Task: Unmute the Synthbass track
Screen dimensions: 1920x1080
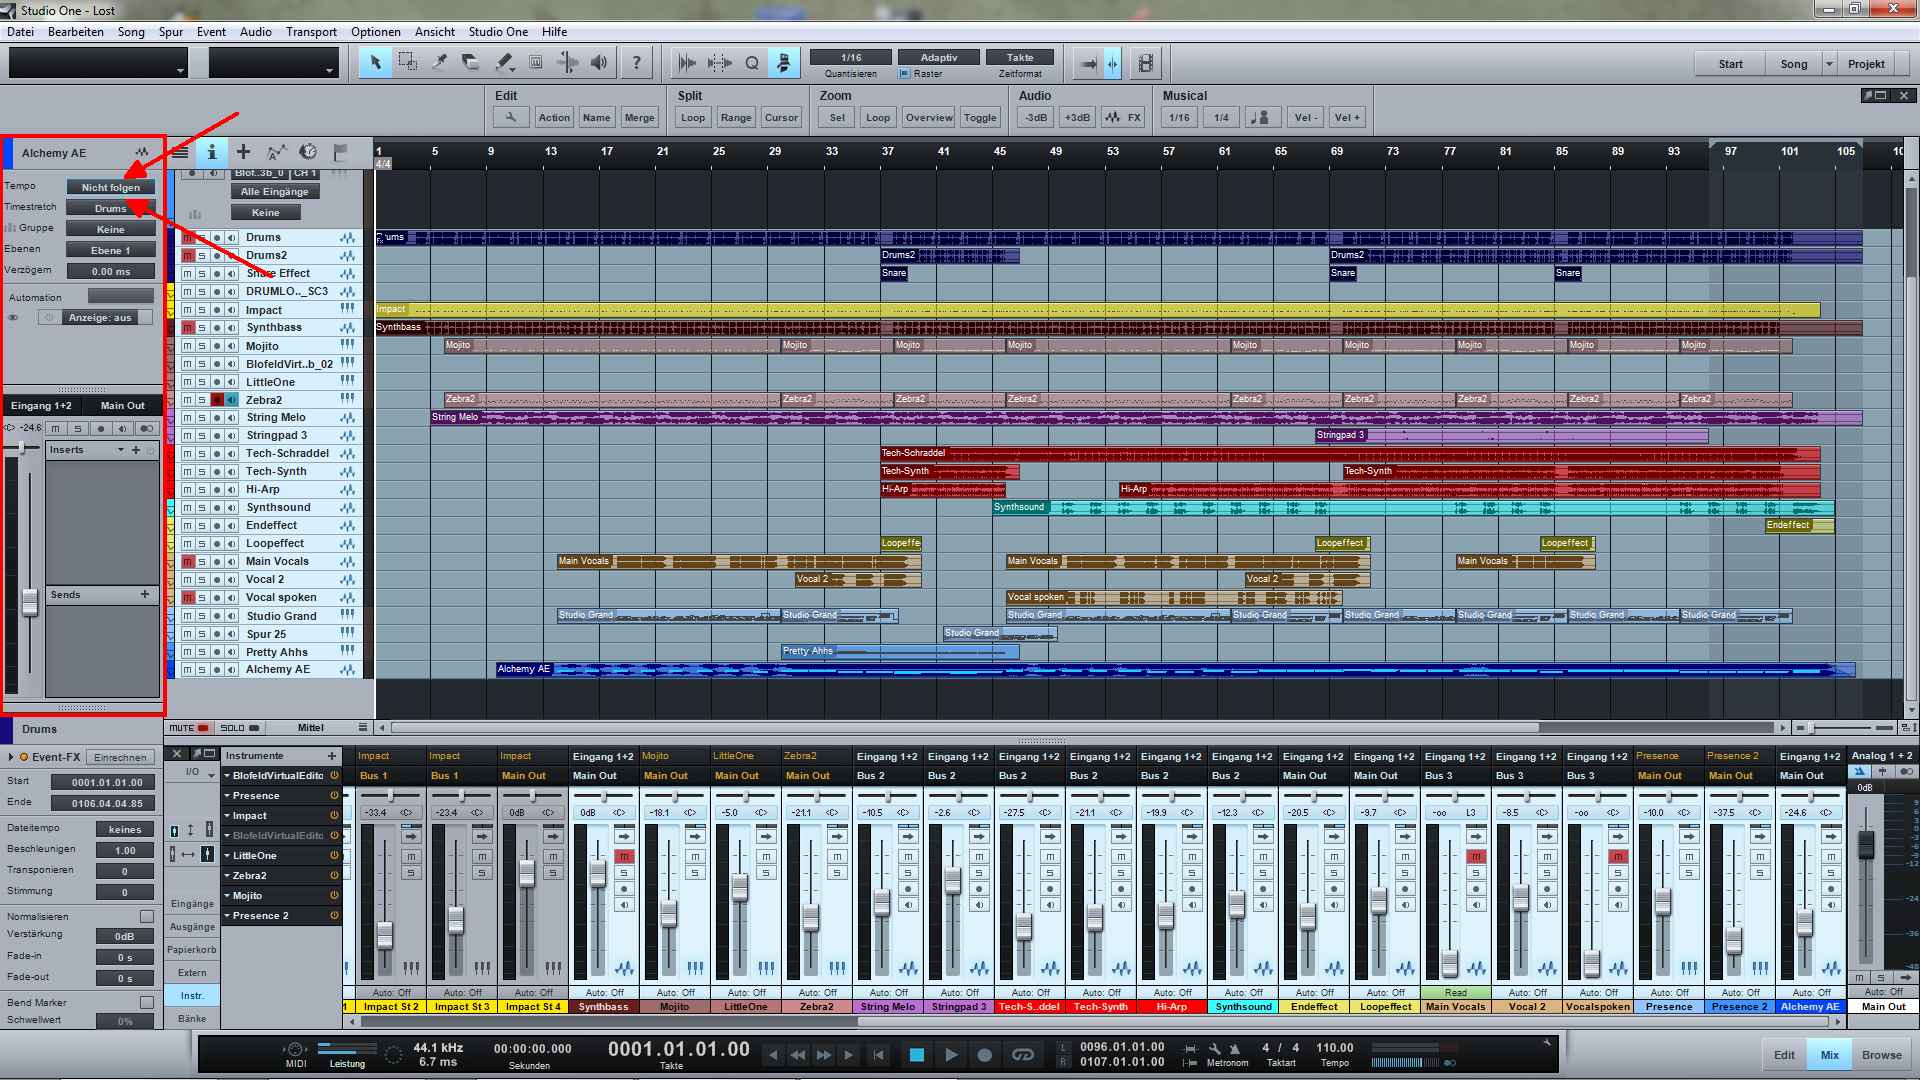Action: point(187,328)
